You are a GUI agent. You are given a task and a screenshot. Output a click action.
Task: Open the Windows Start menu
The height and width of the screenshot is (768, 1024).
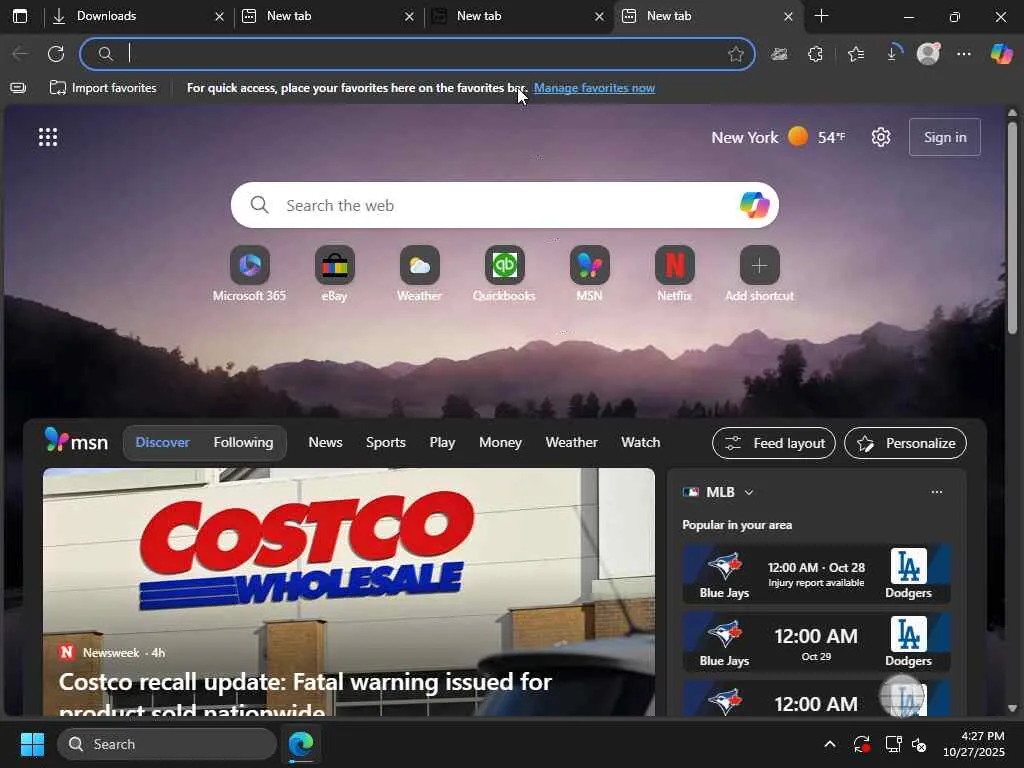(32, 744)
